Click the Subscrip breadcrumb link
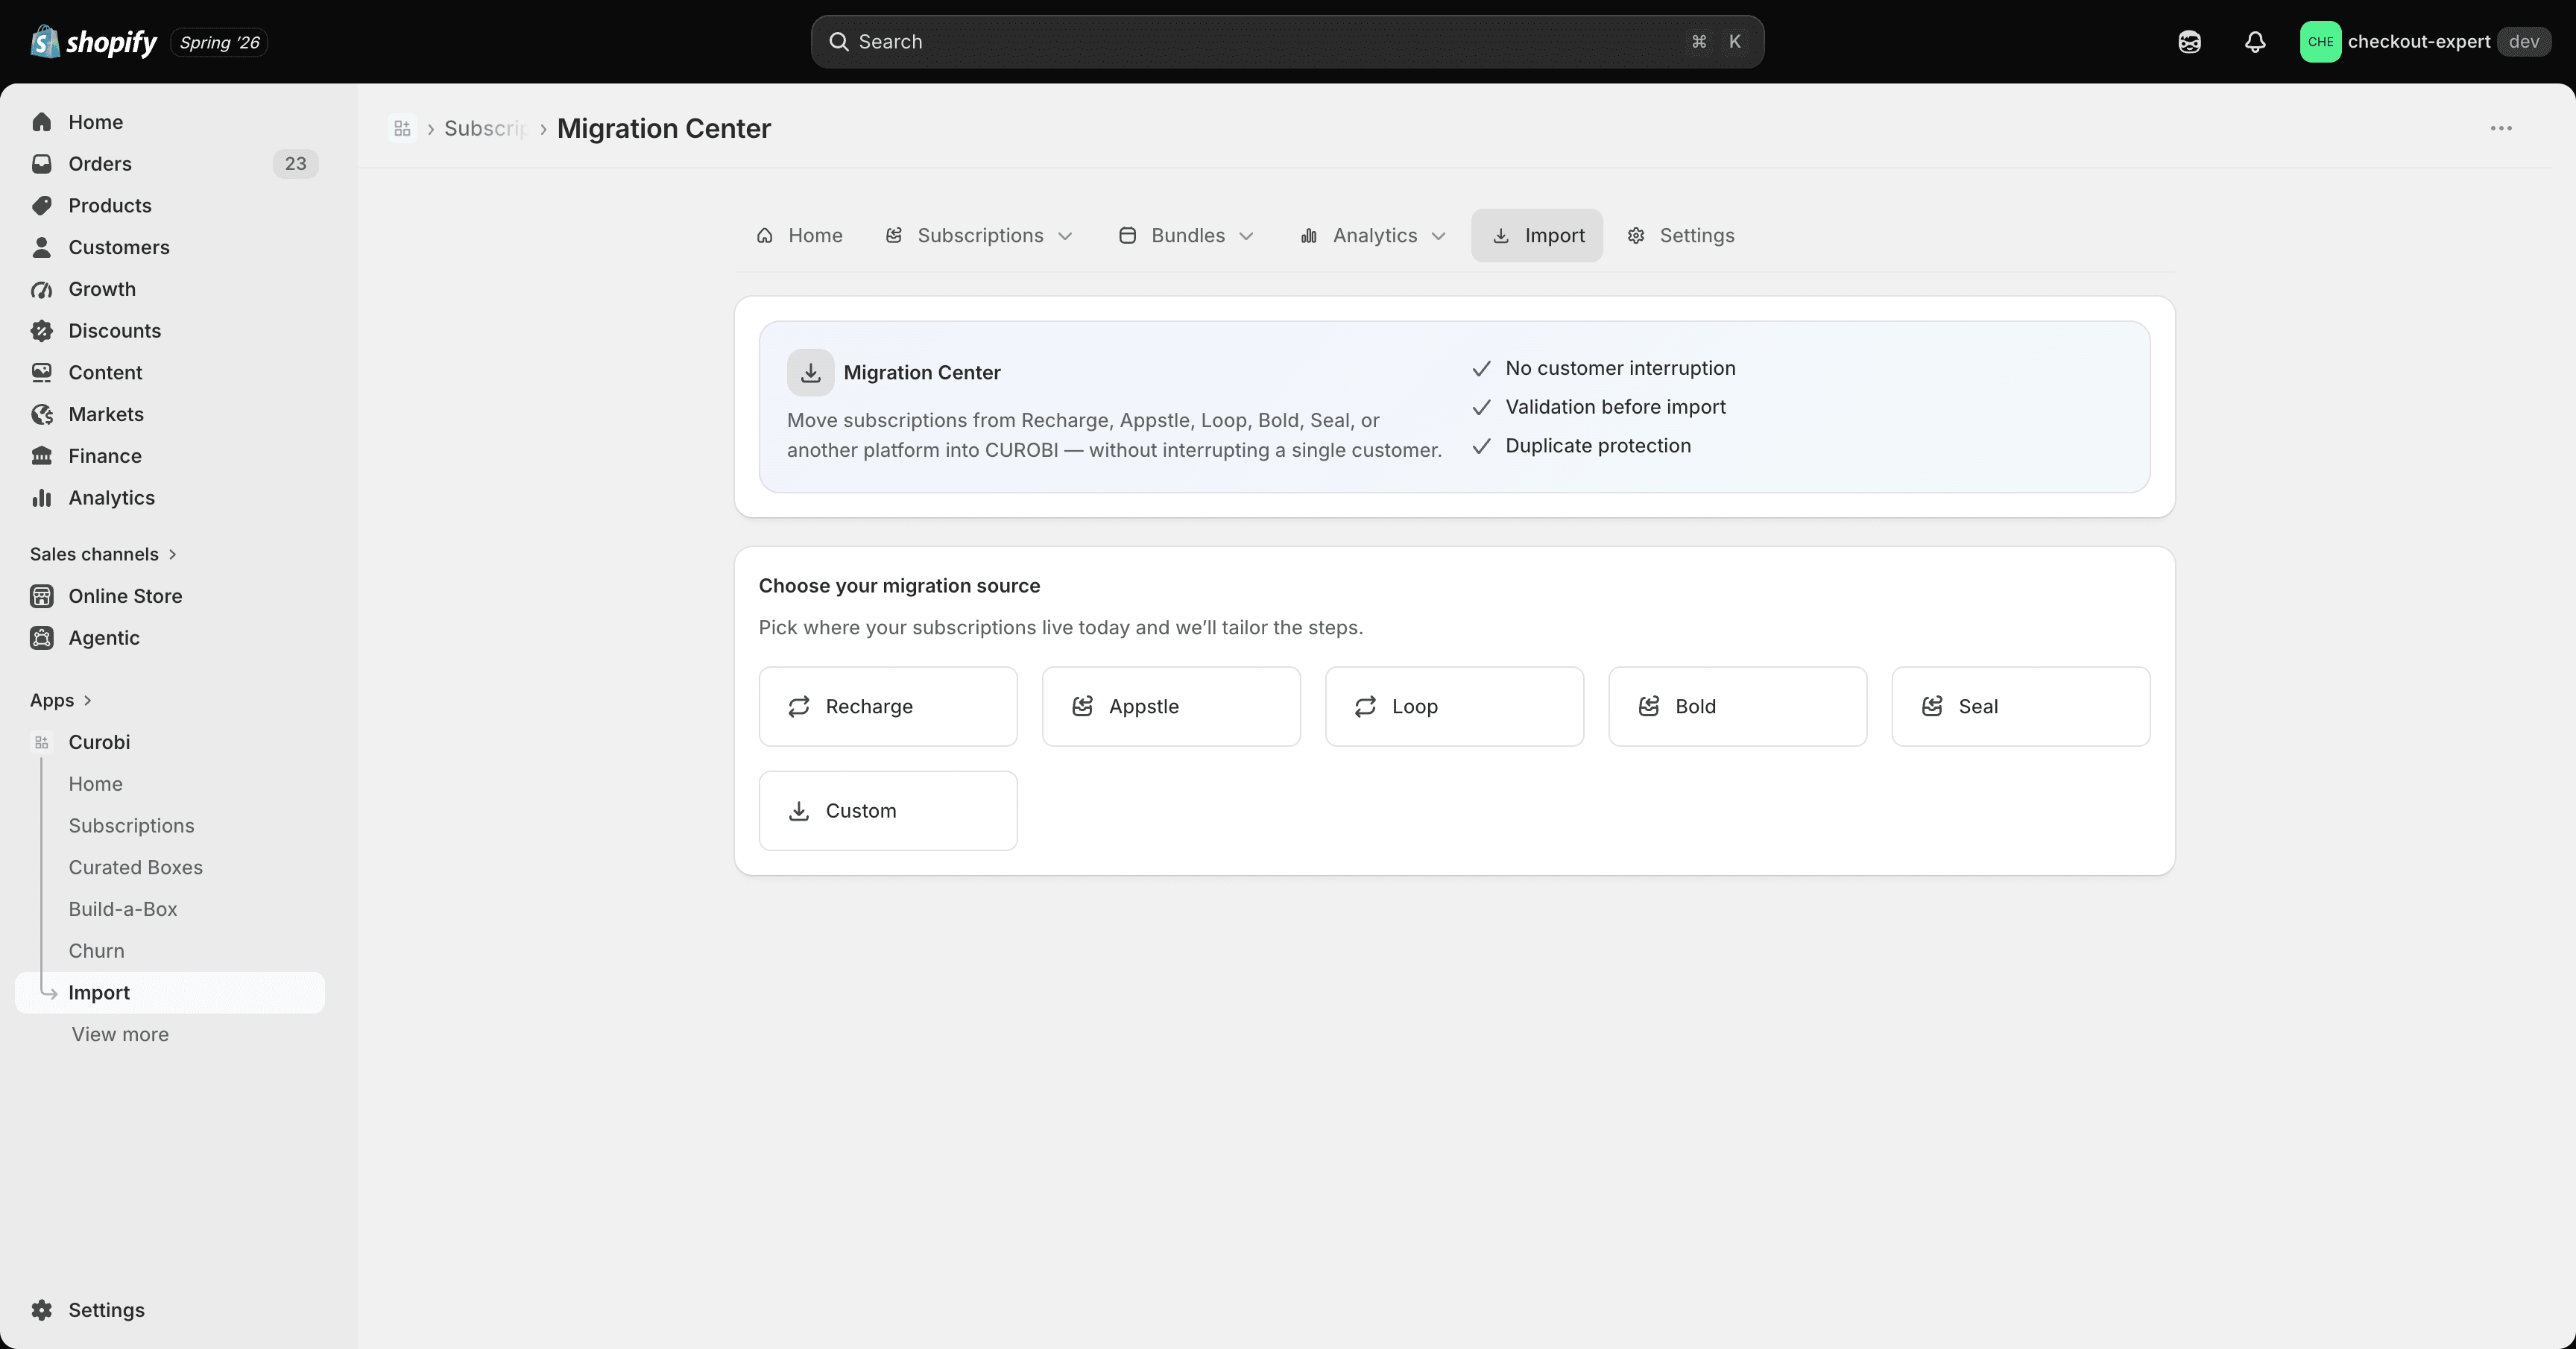2576x1349 pixels. tap(485, 128)
